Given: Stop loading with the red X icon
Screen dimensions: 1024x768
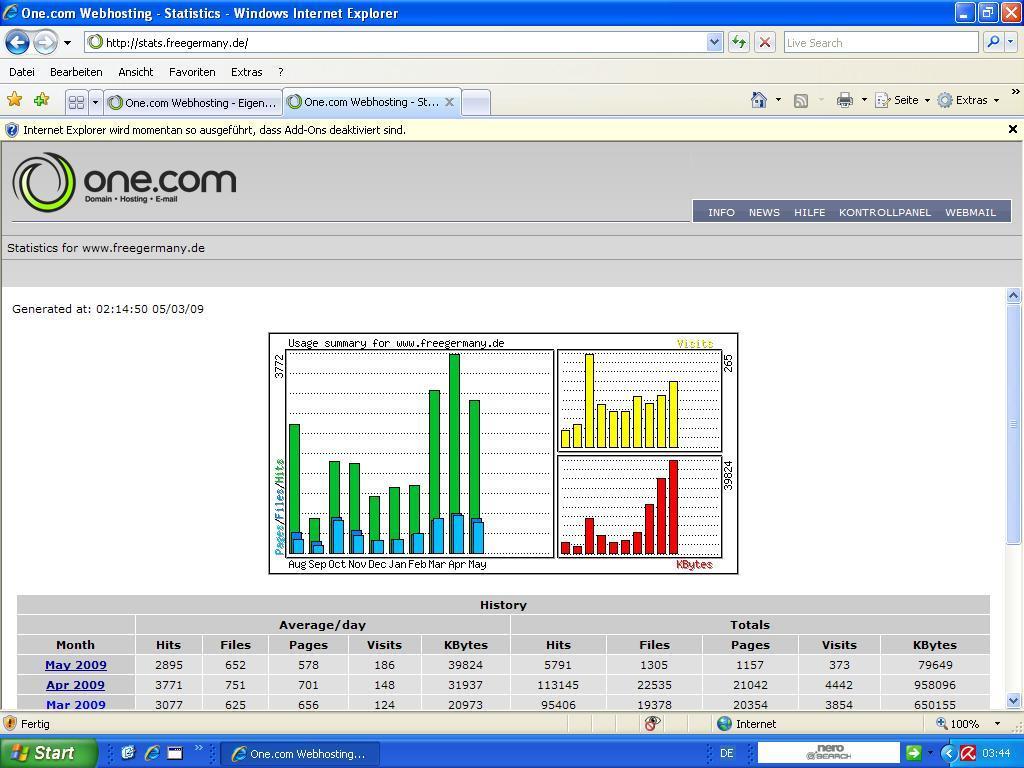Looking at the screenshot, I should pos(765,43).
